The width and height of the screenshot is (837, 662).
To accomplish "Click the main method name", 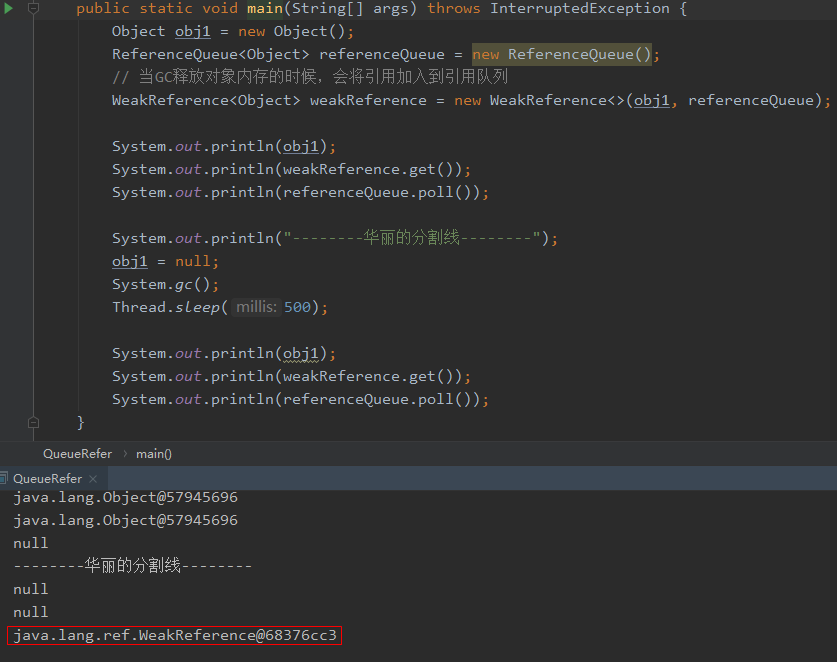I will pyautogui.click(x=265, y=9).
